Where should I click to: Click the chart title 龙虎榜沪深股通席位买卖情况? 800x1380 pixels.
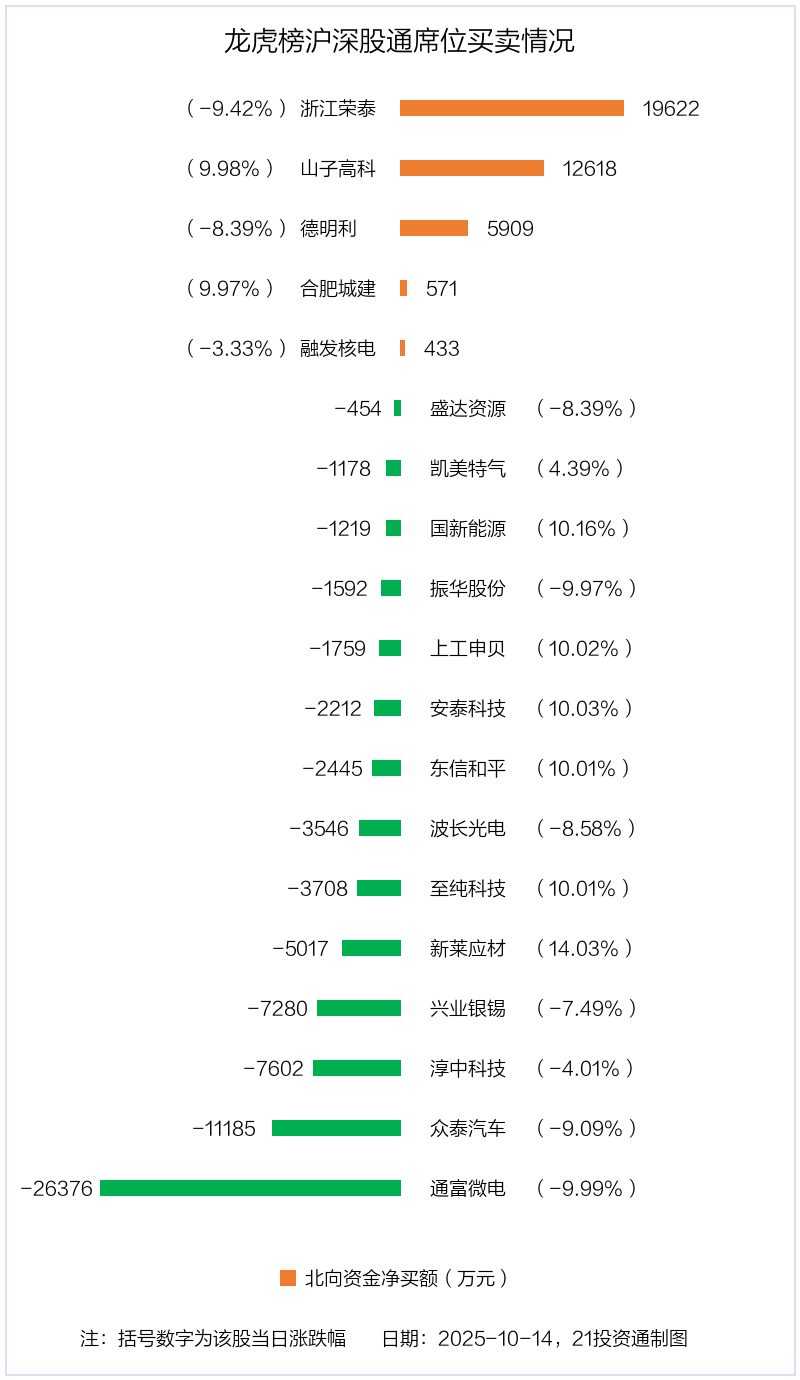click(399, 42)
